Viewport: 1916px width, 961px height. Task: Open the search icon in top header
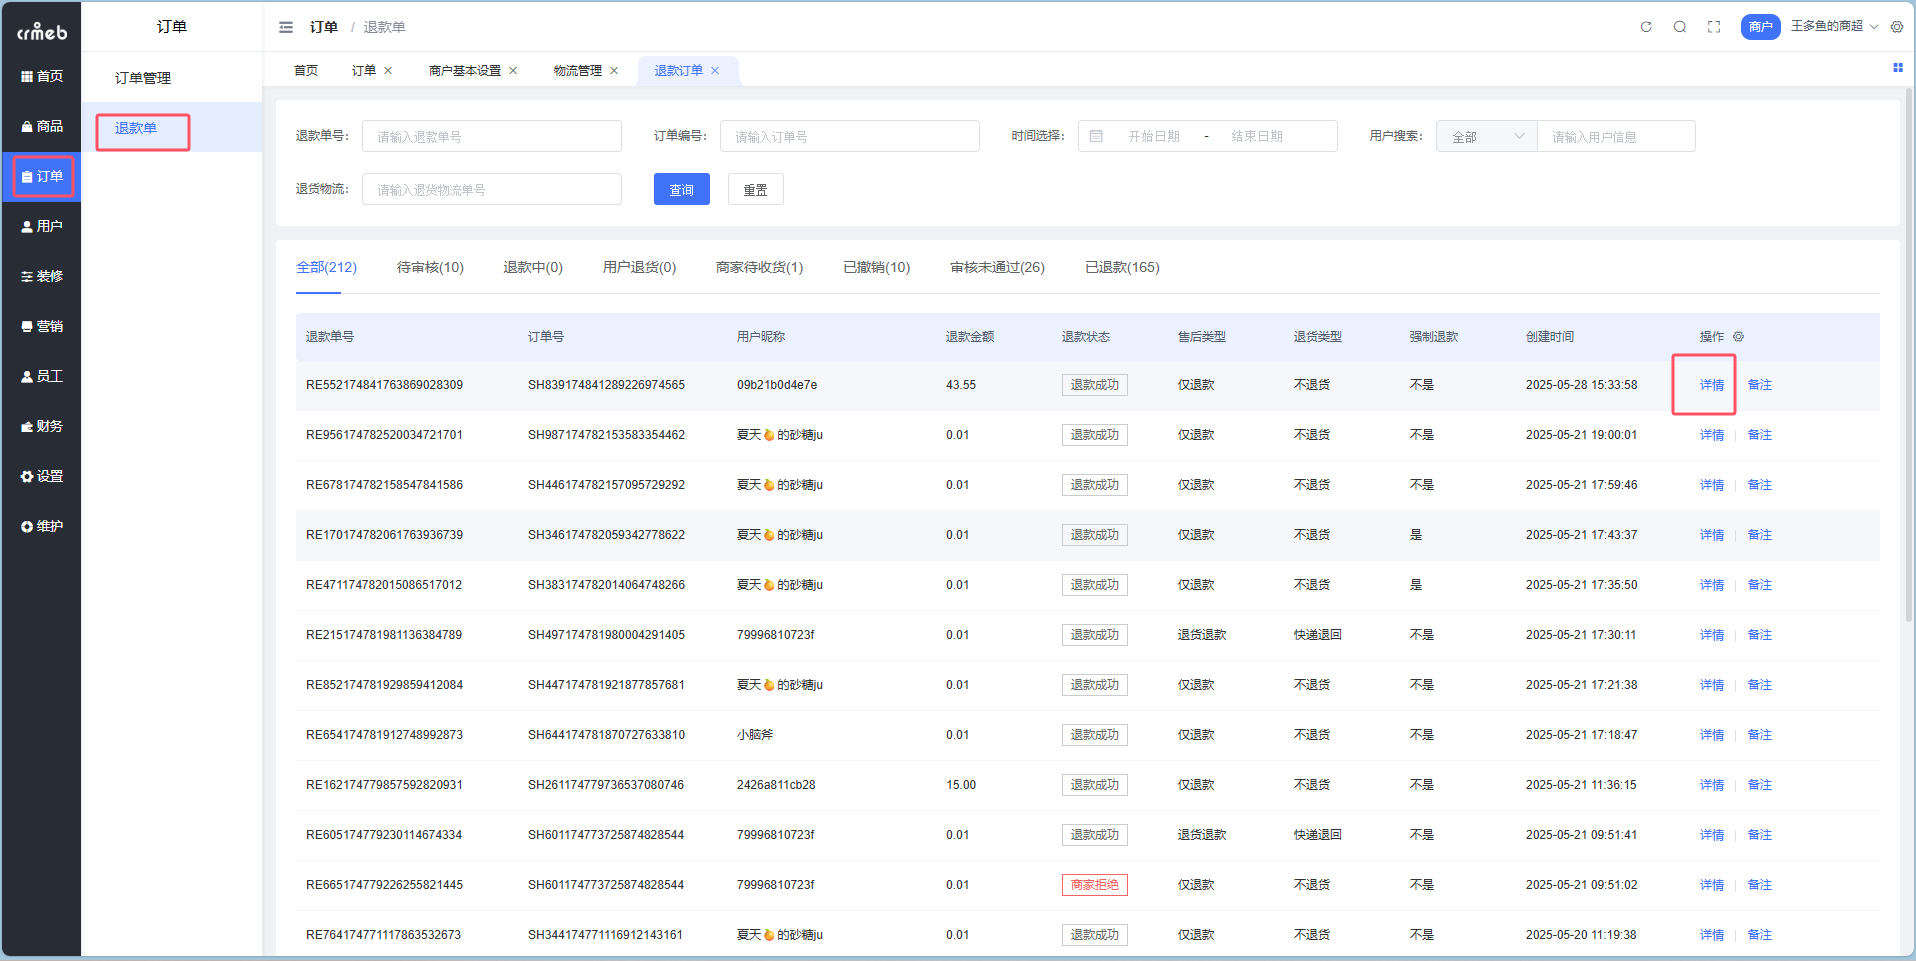1680,27
